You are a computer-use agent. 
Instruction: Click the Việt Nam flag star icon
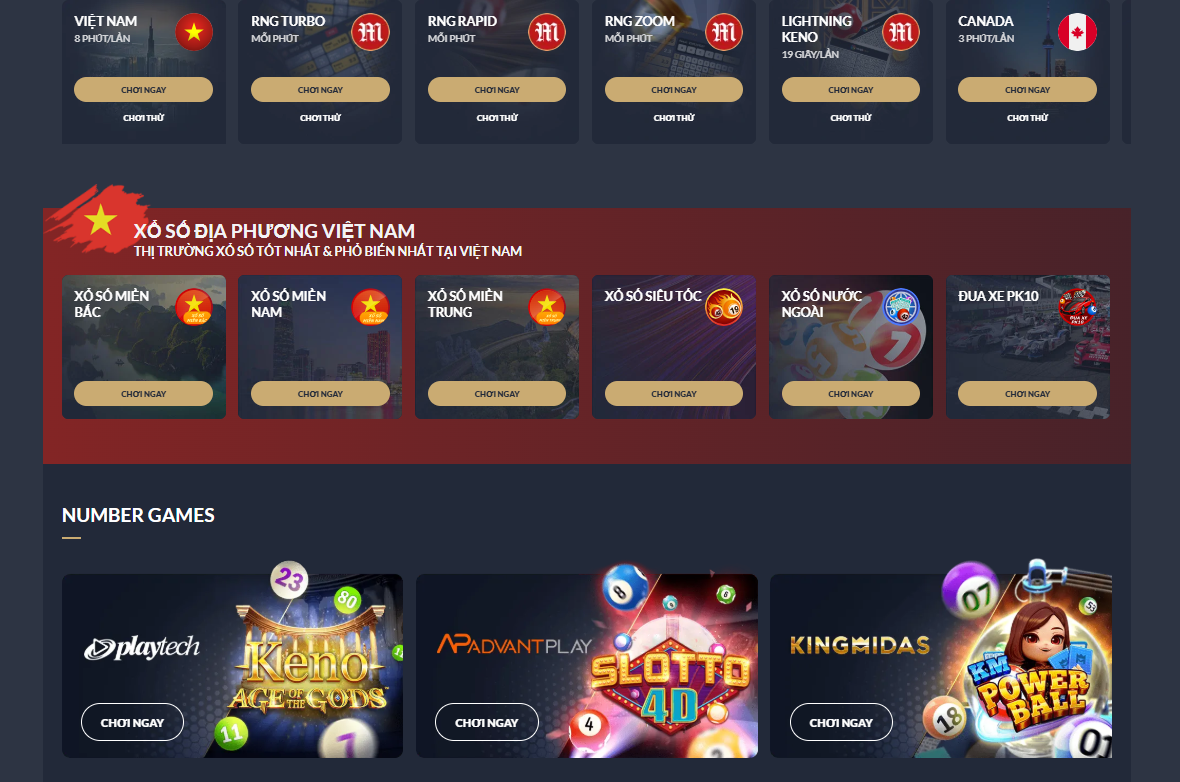coord(194,32)
